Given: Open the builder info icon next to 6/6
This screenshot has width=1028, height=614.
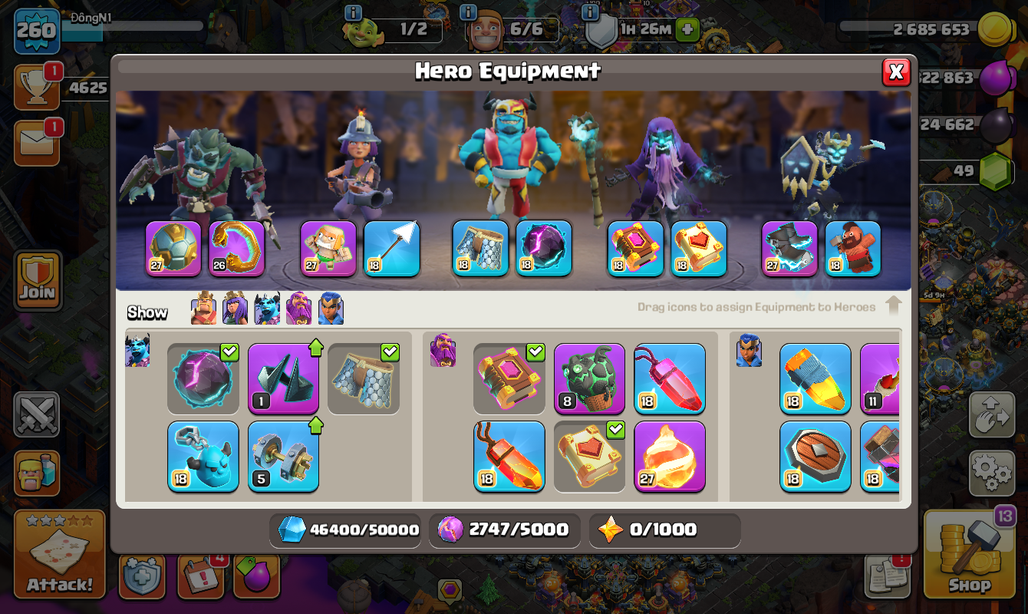Looking at the screenshot, I should pyautogui.click(x=467, y=12).
